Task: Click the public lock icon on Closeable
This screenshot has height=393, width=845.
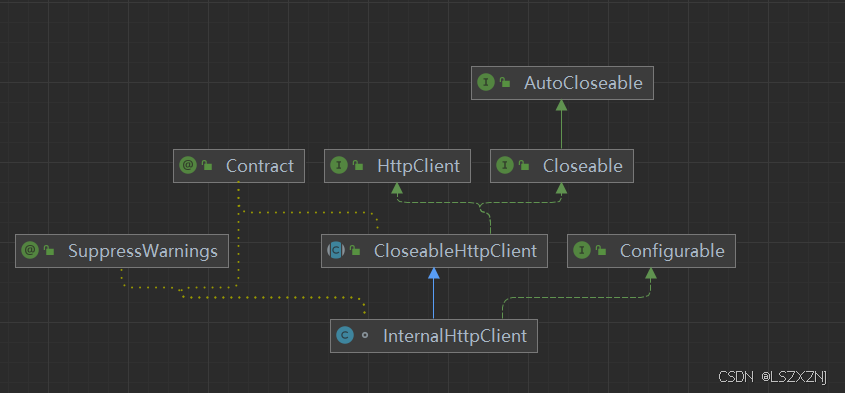Action: coord(524,166)
